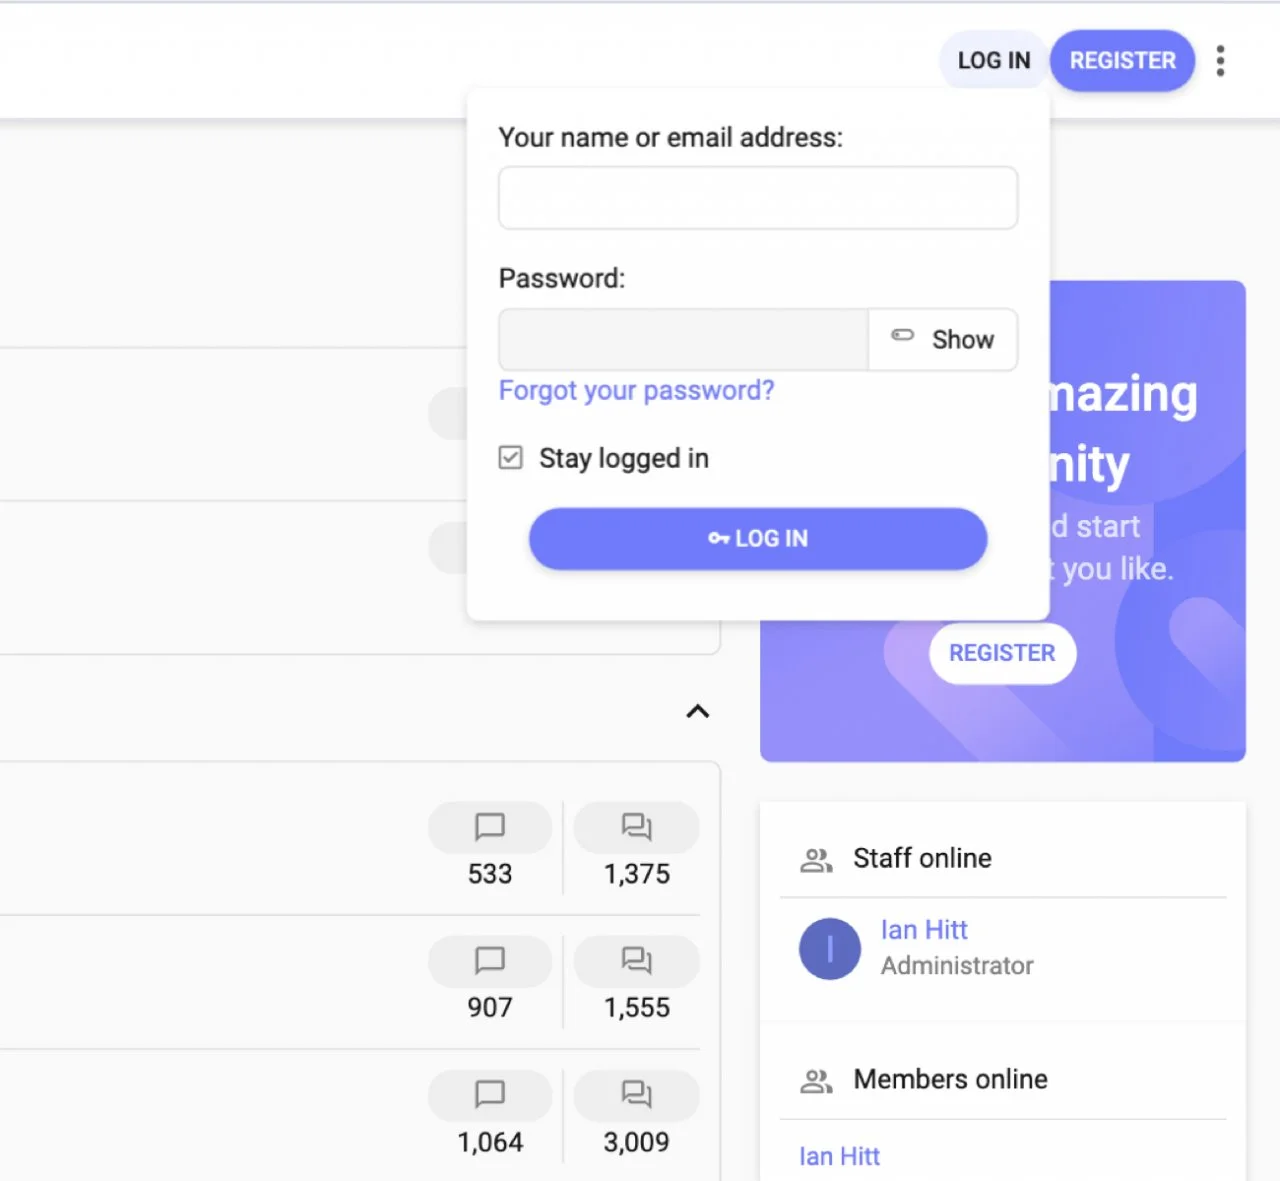Viewport: 1280px width, 1181px height.
Task: Open the three-dot more options menu
Action: (1220, 61)
